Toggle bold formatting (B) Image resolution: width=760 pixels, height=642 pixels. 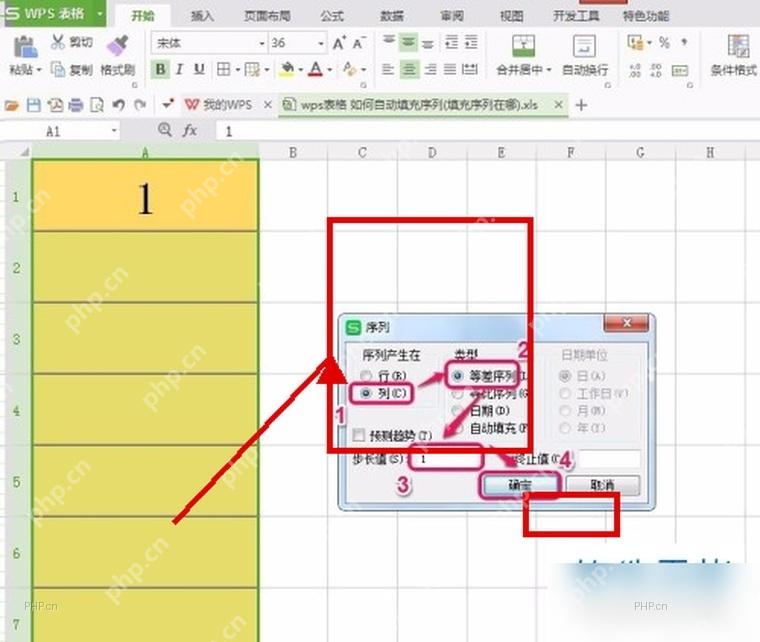[x=160, y=69]
